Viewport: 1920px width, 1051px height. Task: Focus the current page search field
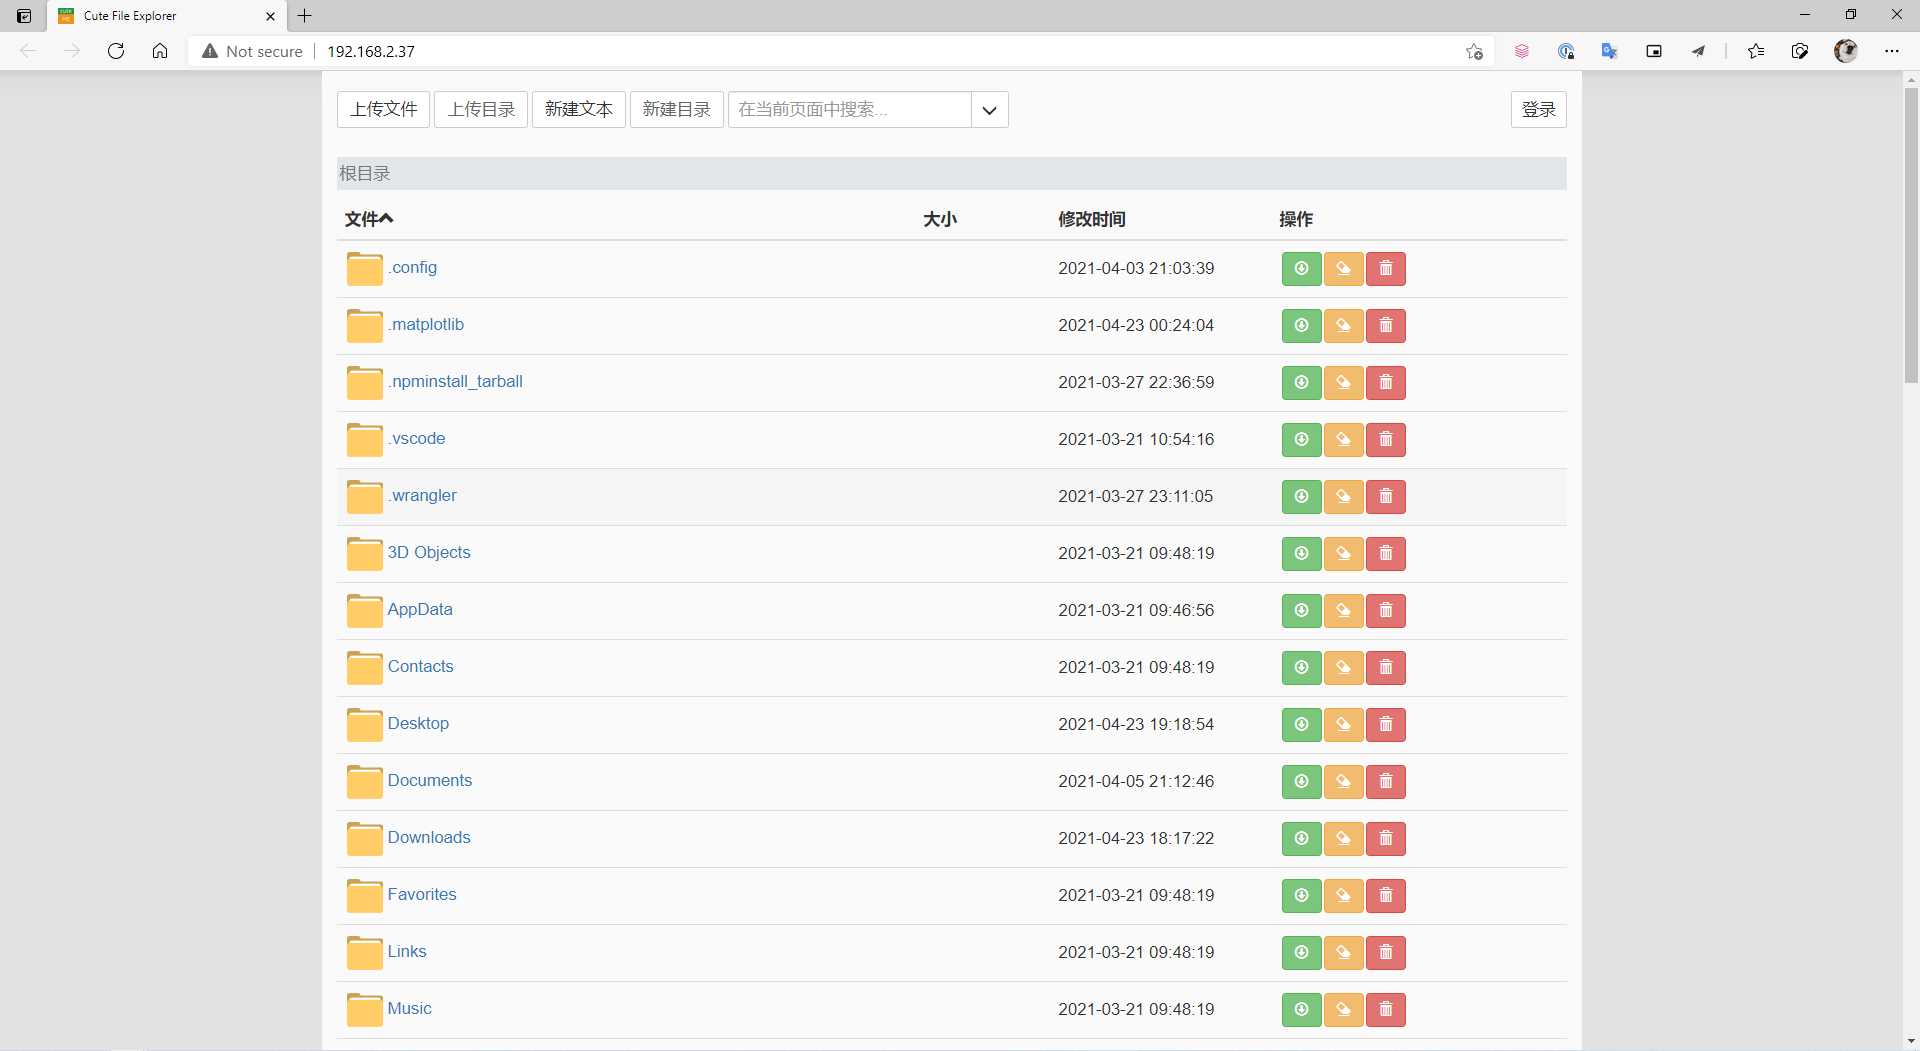point(850,110)
